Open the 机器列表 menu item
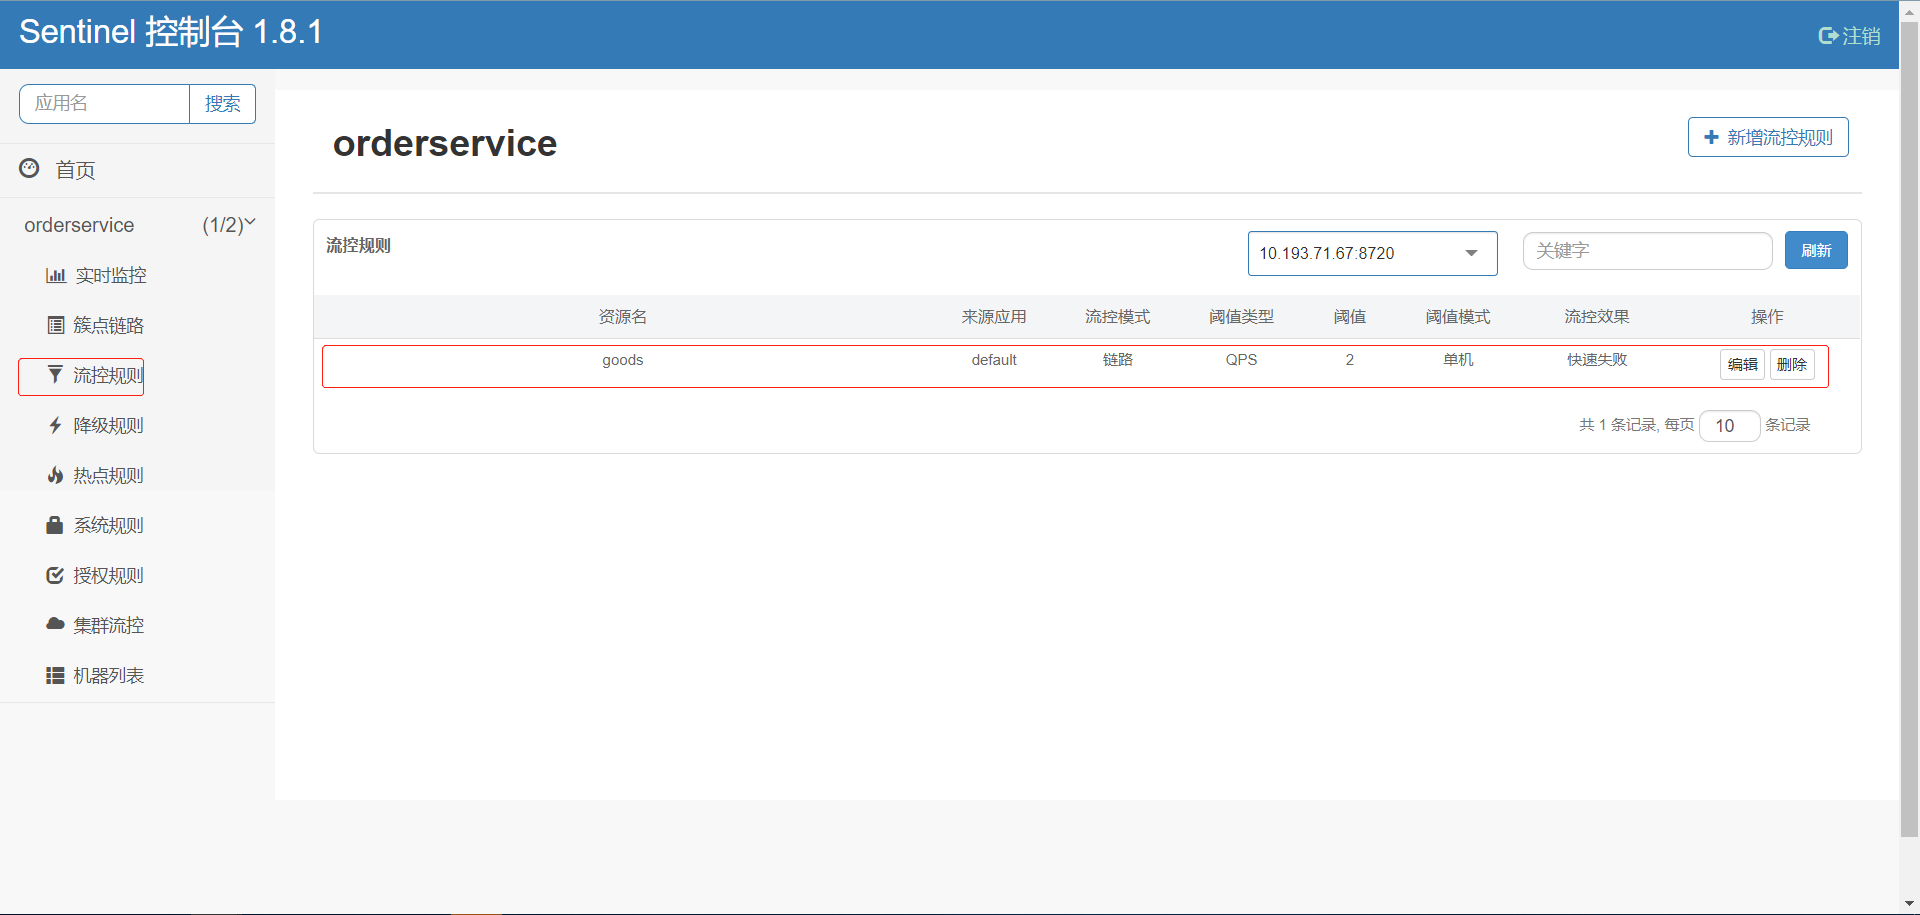This screenshot has height=915, width=1920. [108, 676]
